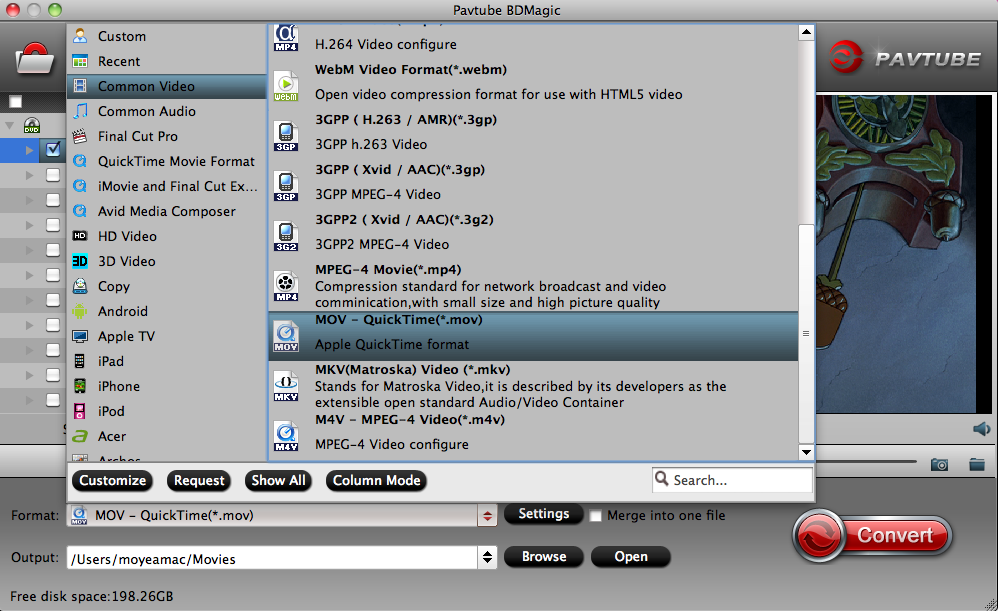Viewport: 998px width, 611px height.
Task: Click the format list scroll-up arrow
Action: point(806,32)
